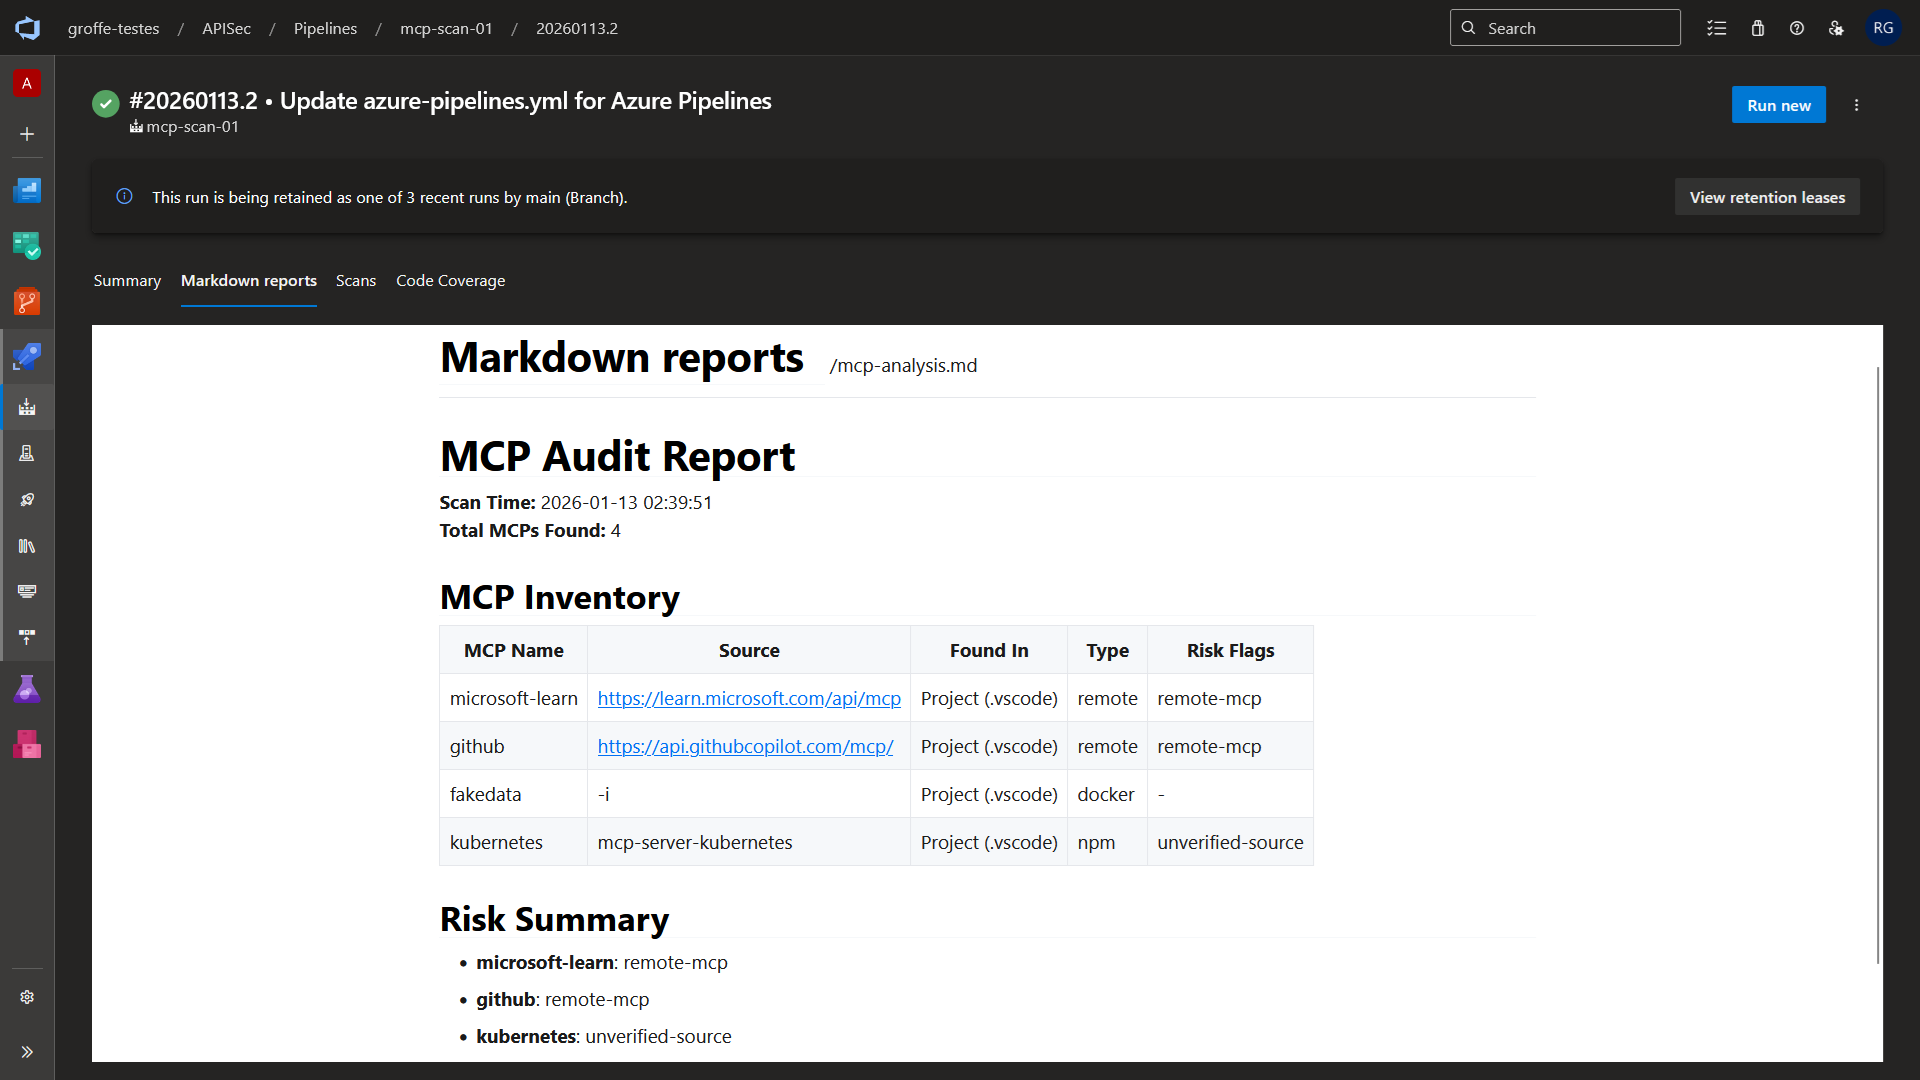Open Project settings gear icon
The height and width of the screenshot is (1080, 1920).
click(27, 997)
